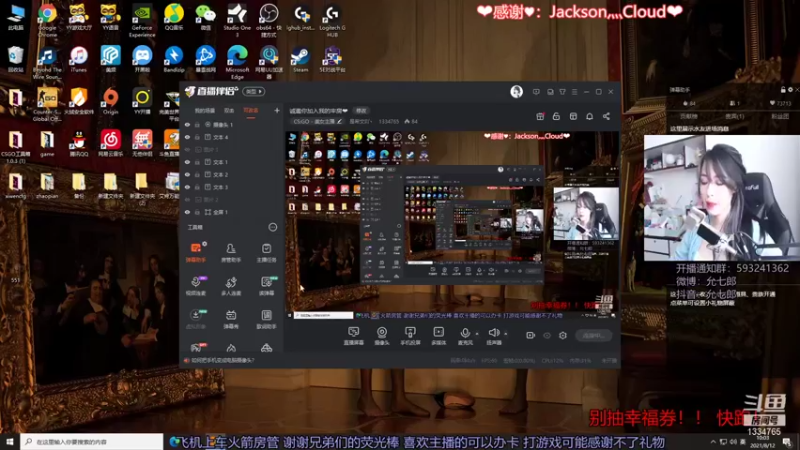Viewport: 800px width, 450px height.
Task: Expand the speaker options arrow
Action: pyautogui.click(x=506, y=334)
